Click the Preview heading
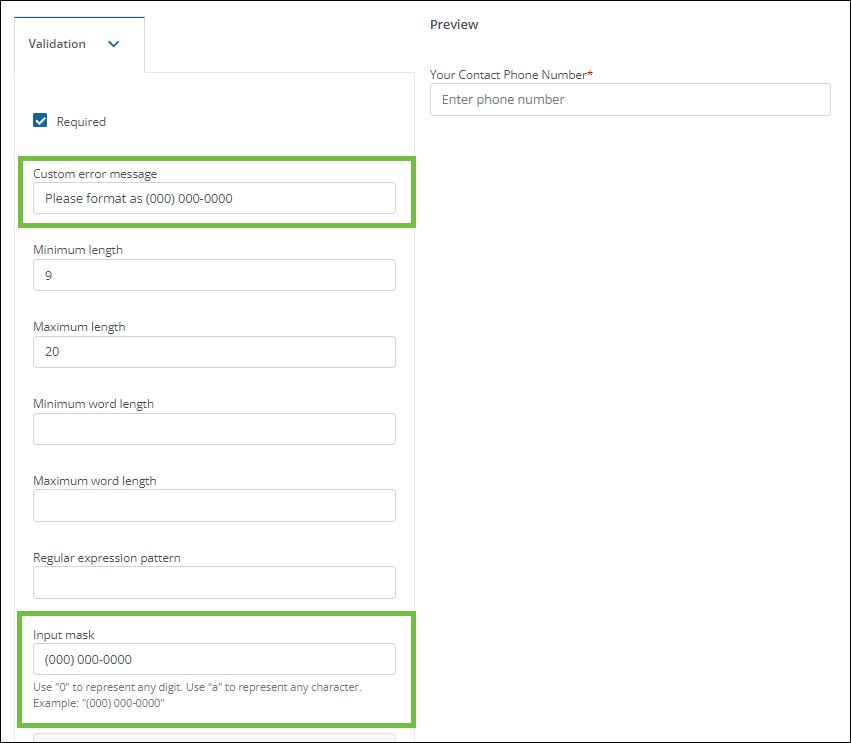 tap(454, 24)
